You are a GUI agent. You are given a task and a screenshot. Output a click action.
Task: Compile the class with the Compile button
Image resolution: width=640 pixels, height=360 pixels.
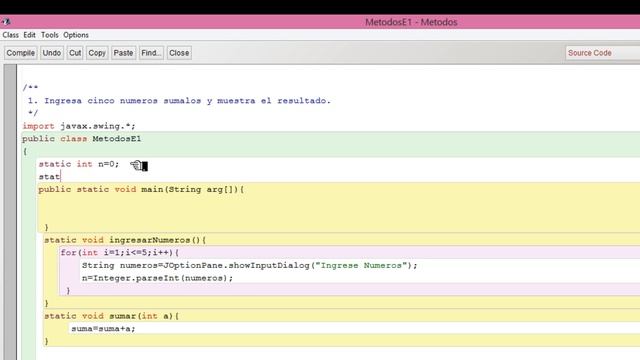20,53
